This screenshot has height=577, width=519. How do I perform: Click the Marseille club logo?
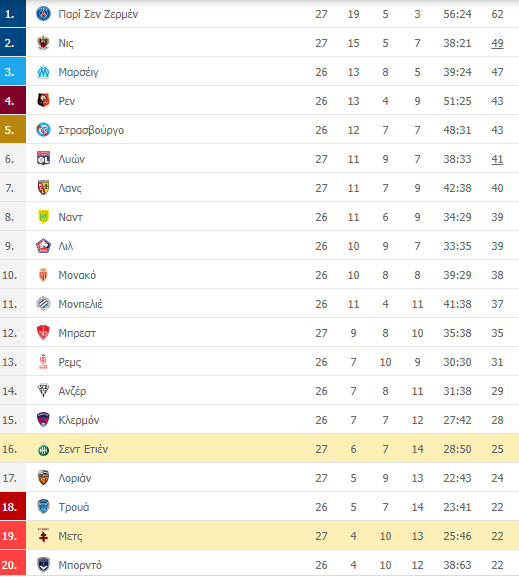click(43, 72)
